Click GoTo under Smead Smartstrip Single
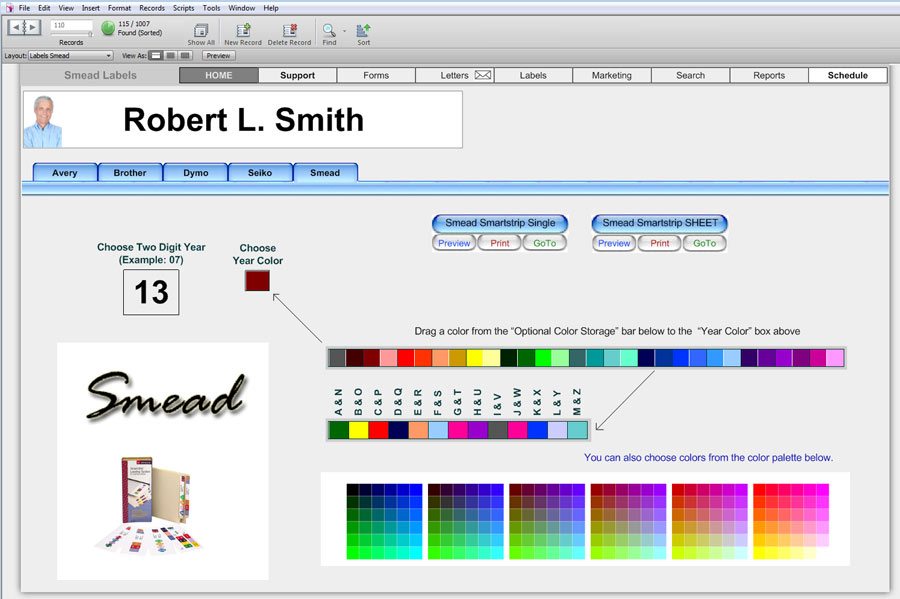 tap(545, 243)
